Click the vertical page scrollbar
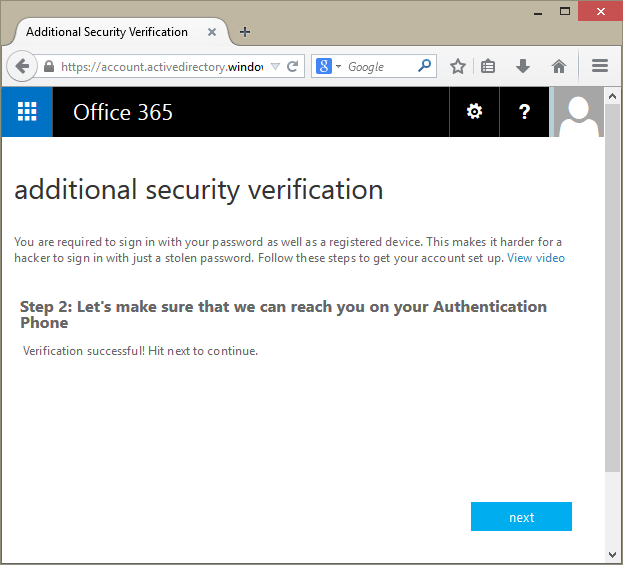This screenshot has height=565, width=623. 612,300
